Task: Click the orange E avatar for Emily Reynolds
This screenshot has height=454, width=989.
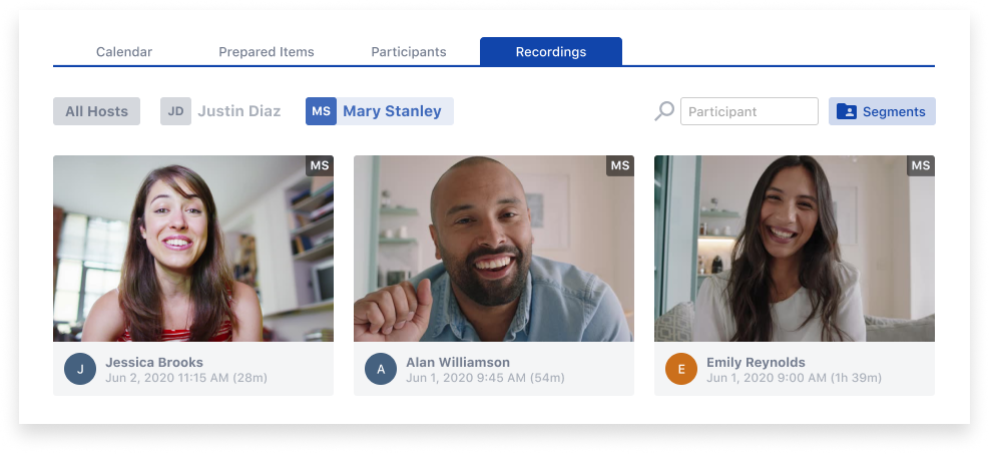Action: pyautogui.click(x=681, y=369)
